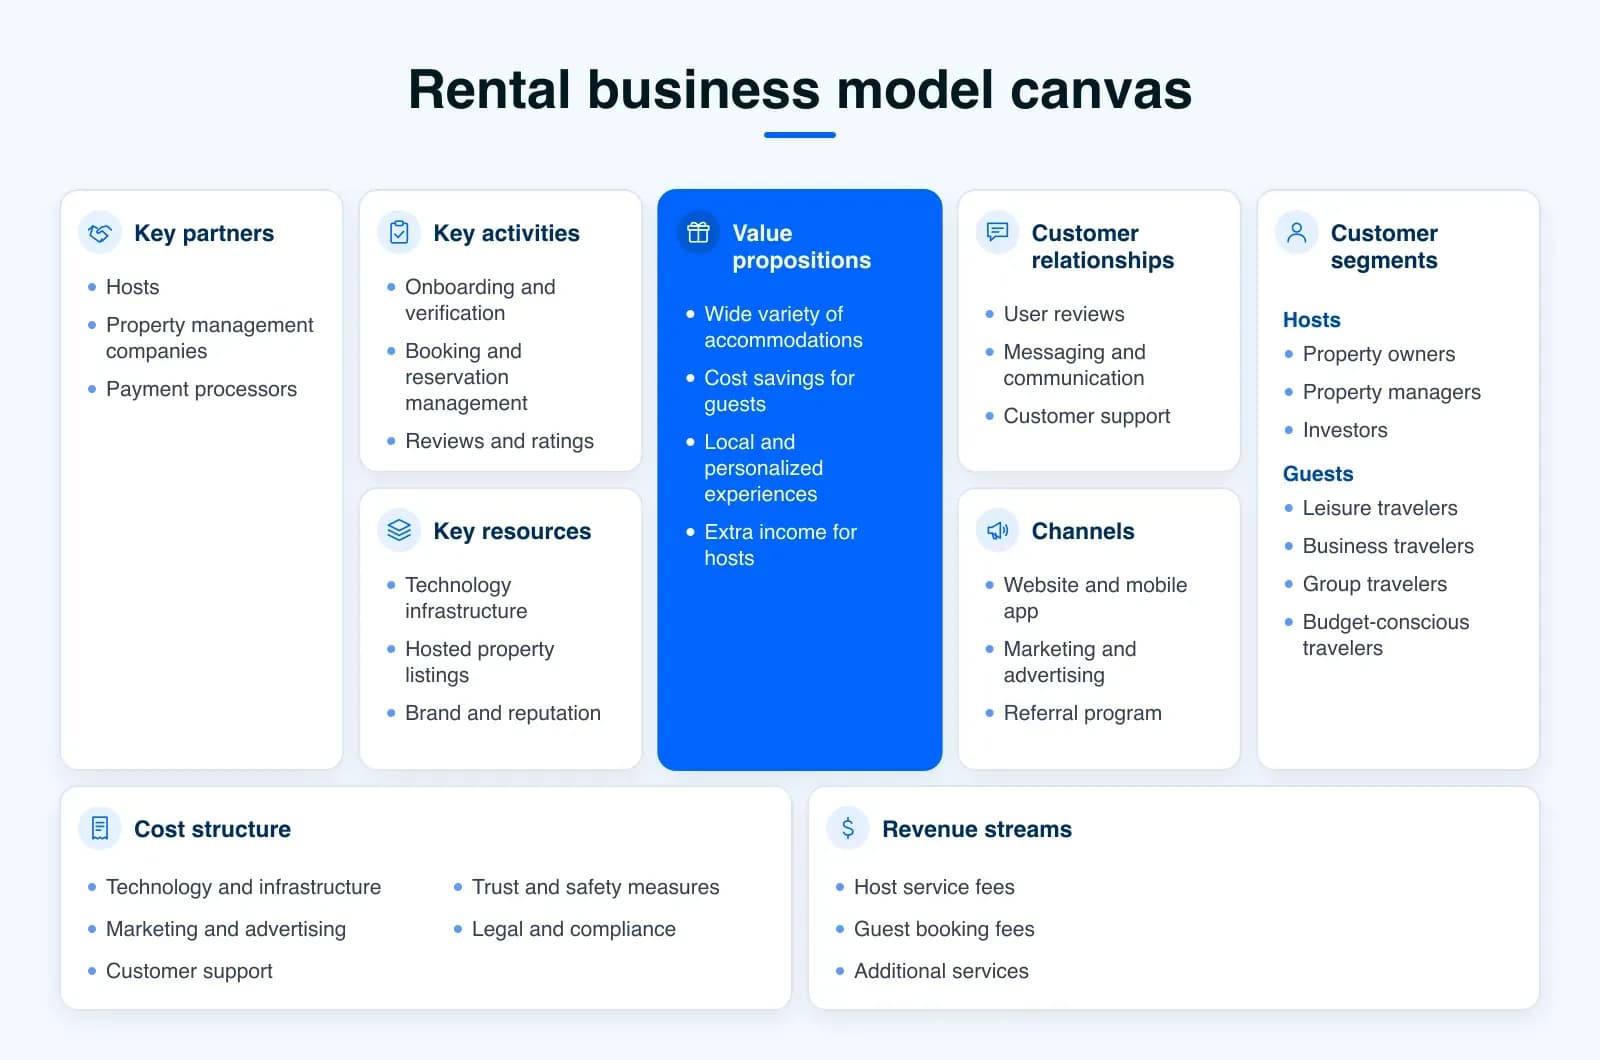Click Property management companies item
This screenshot has width=1600, height=1060.
point(209,338)
